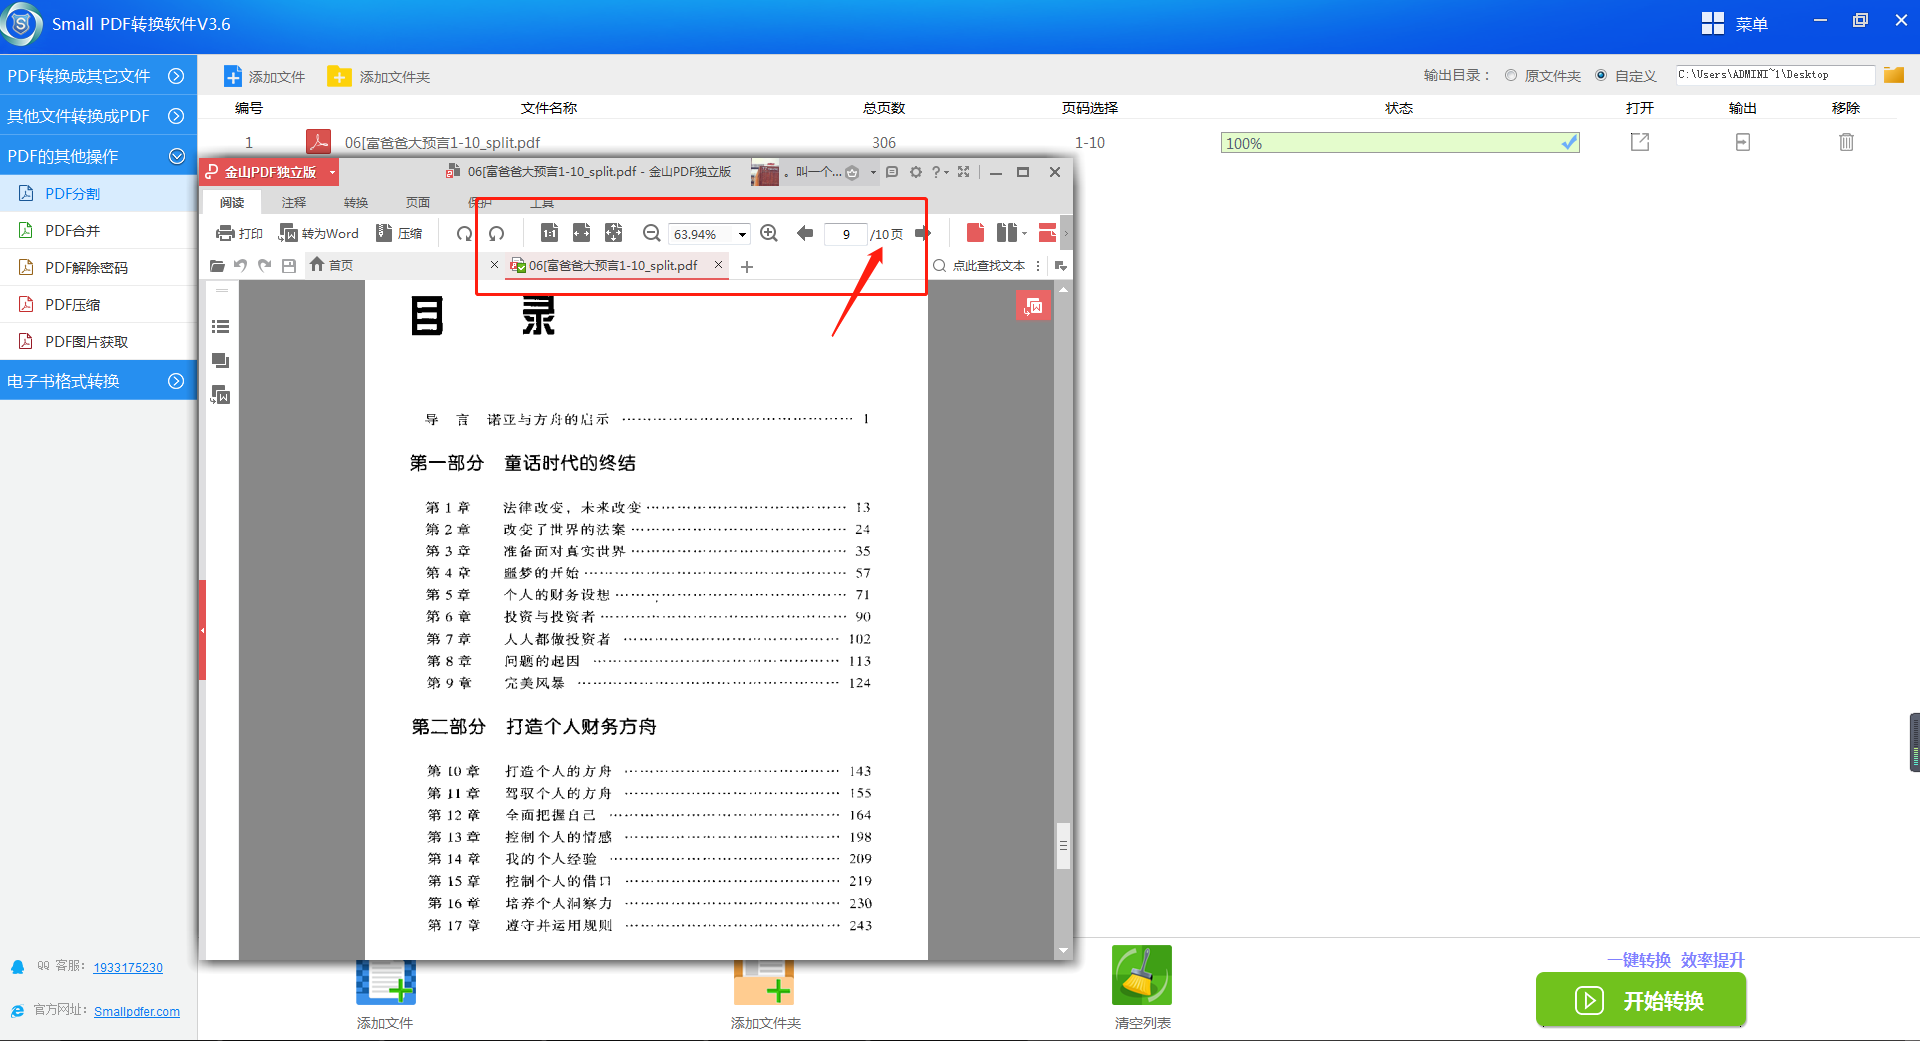Open a new tab with plus button
Viewport: 1920px width, 1041px height.
(x=747, y=266)
